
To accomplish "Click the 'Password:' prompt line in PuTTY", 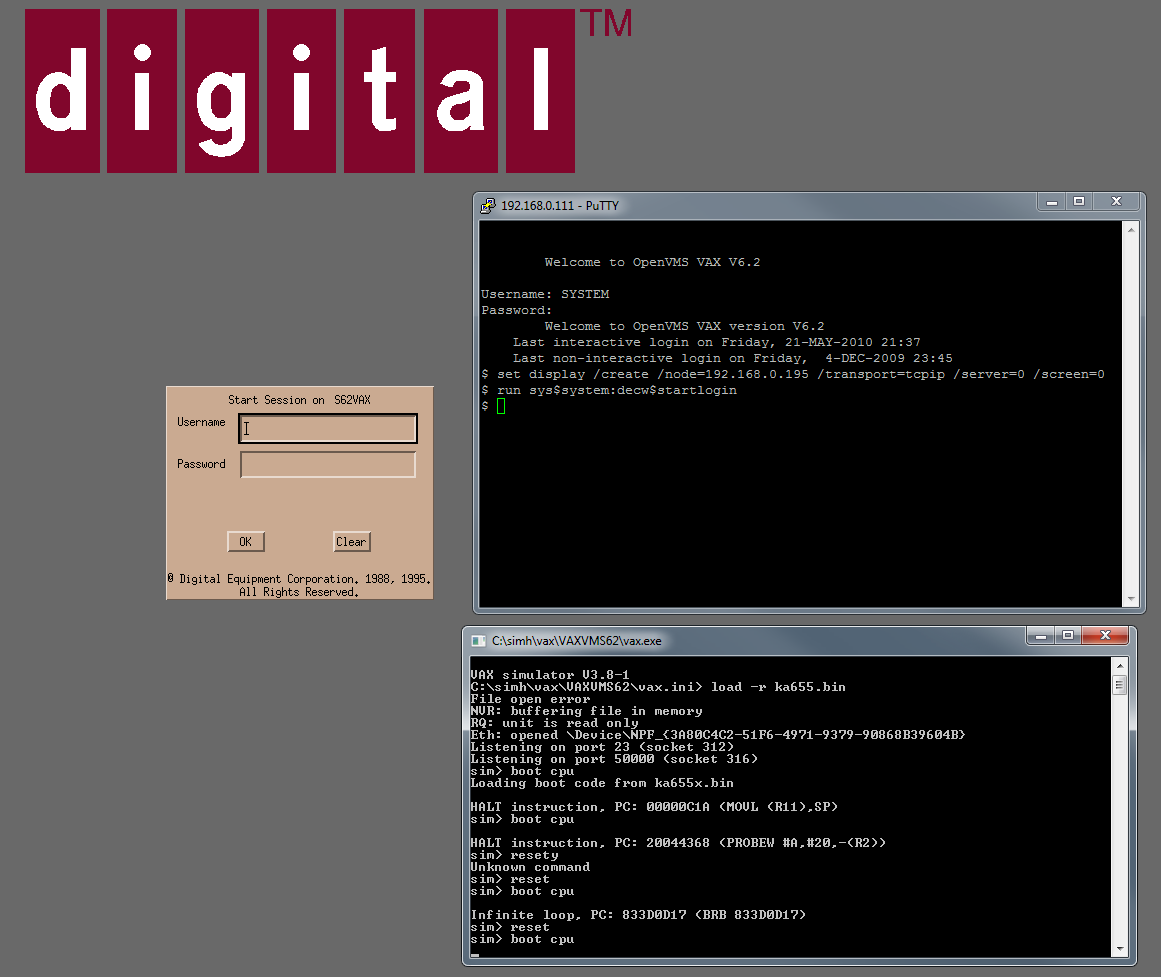I will (517, 310).
